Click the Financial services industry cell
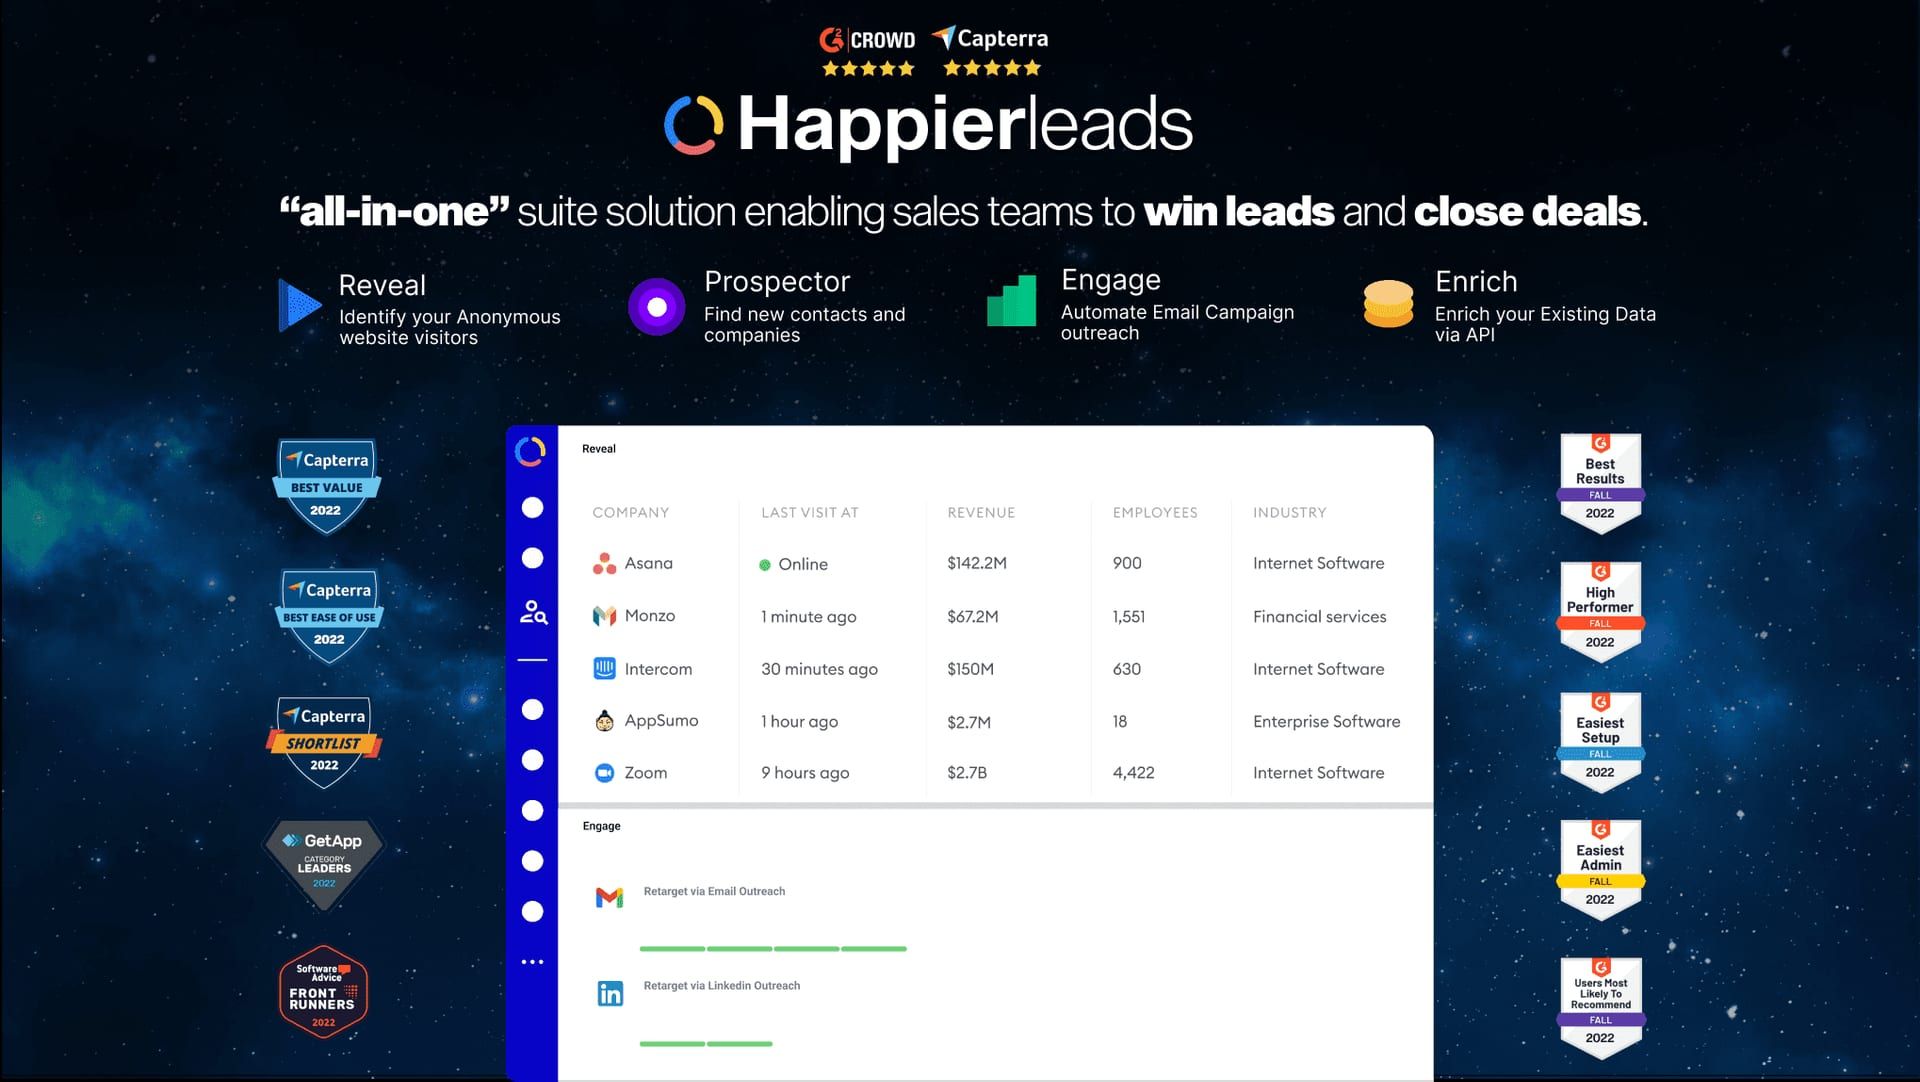The image size is (1920, 1082). (1320, 616)
